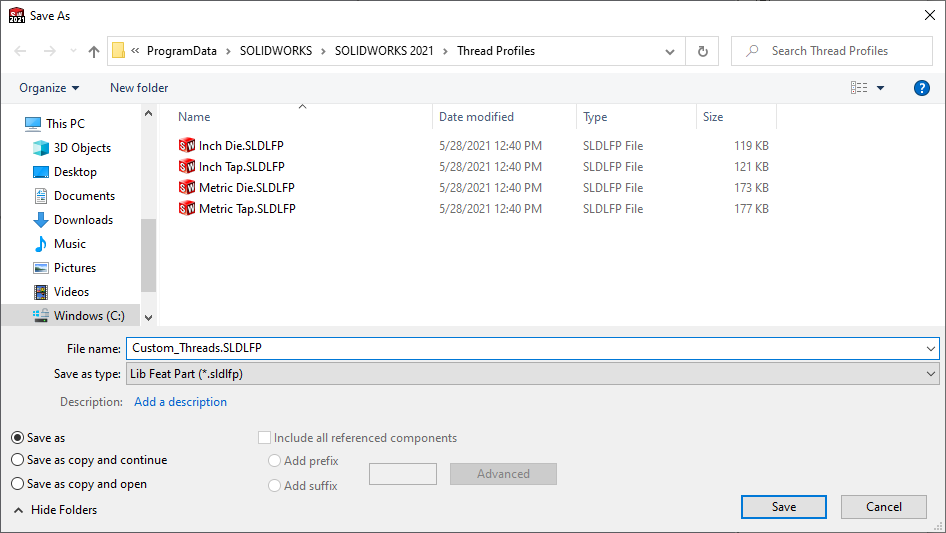Open the Save as type dropdown
Screen dimensions: 946x533
click(x=532, y=374)
